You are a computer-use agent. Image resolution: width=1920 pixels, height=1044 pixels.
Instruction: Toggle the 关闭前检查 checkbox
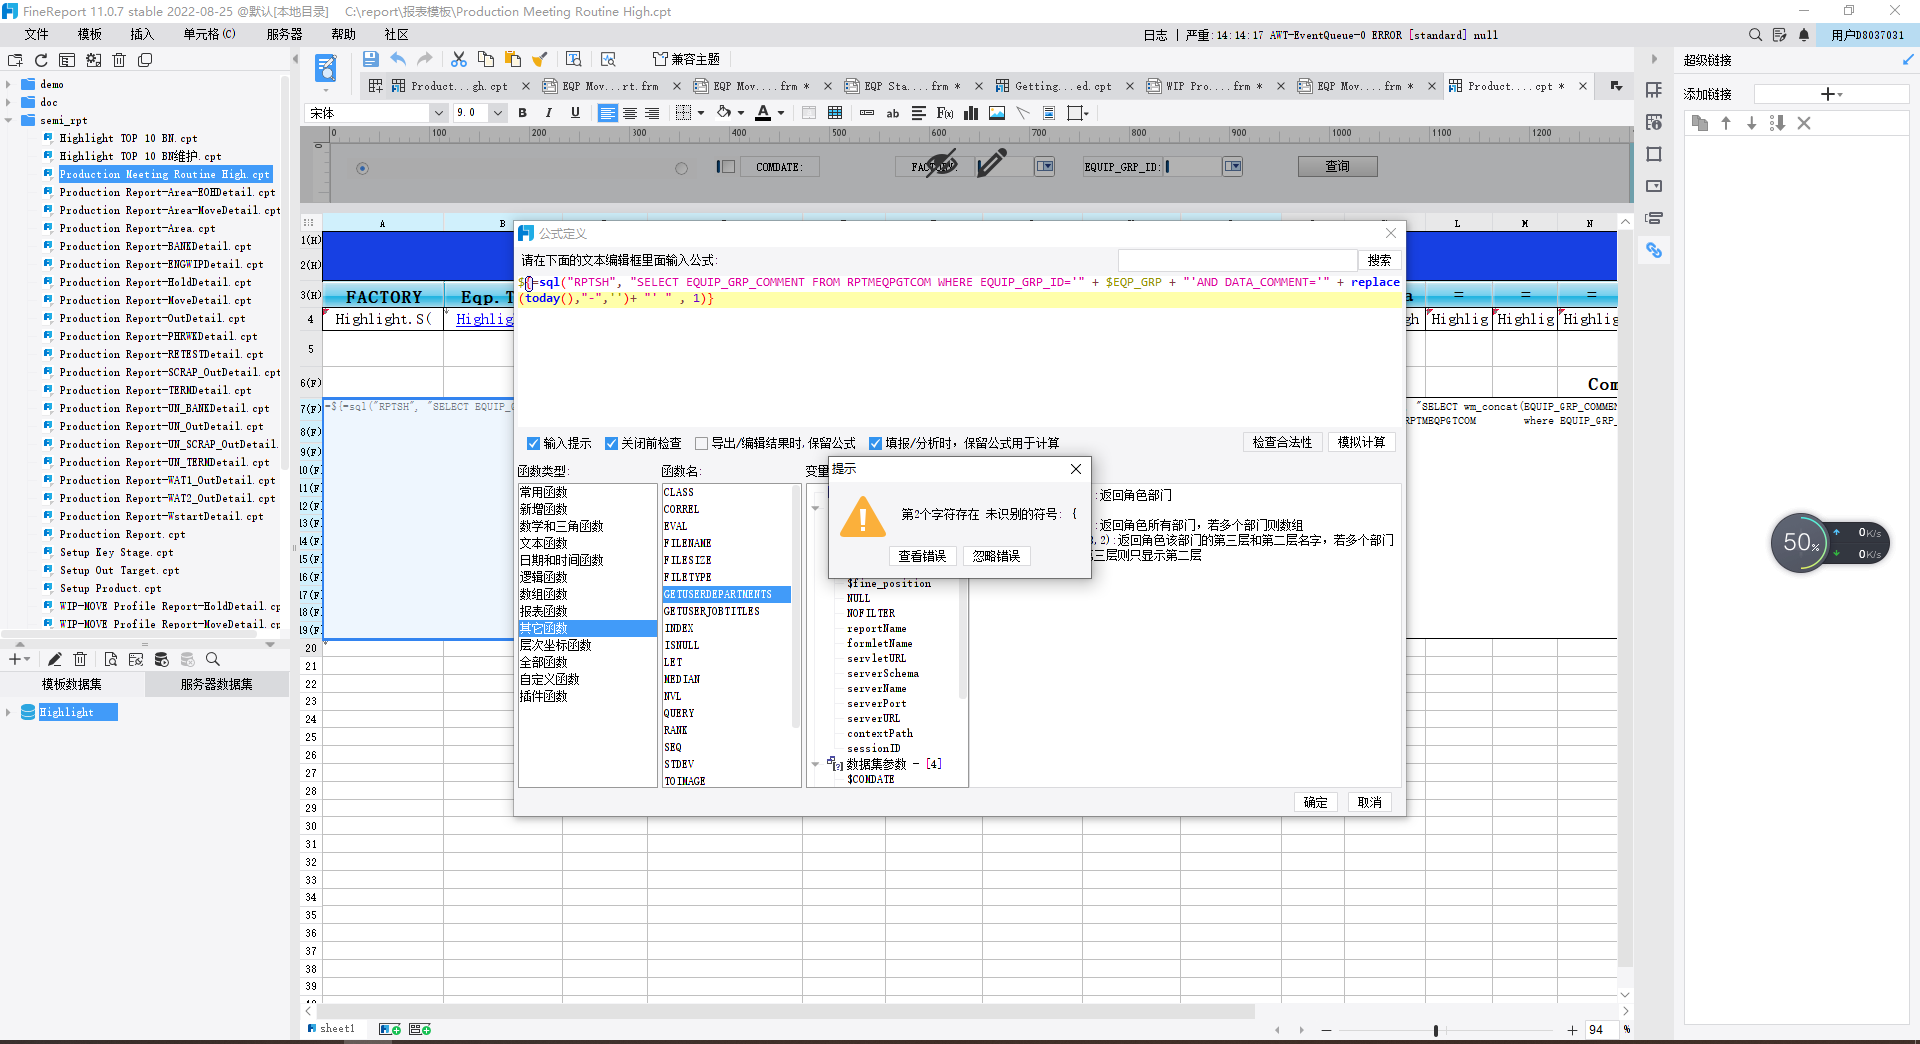click(611, 443)
